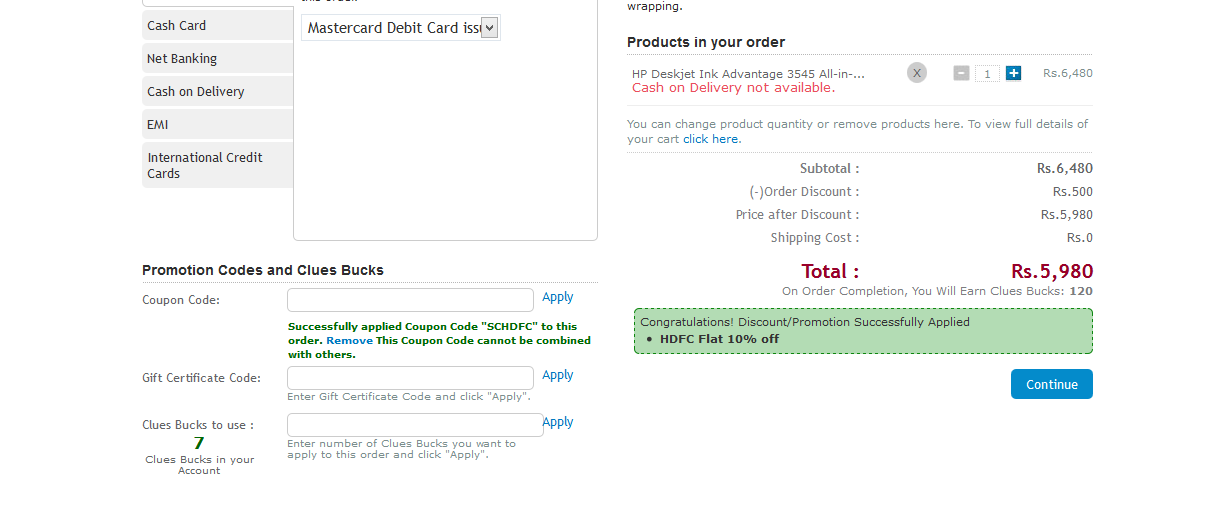The image size is (1228, 508).
Task: Switch to International Credit Cards tab
Action: [x=217, y=165]
